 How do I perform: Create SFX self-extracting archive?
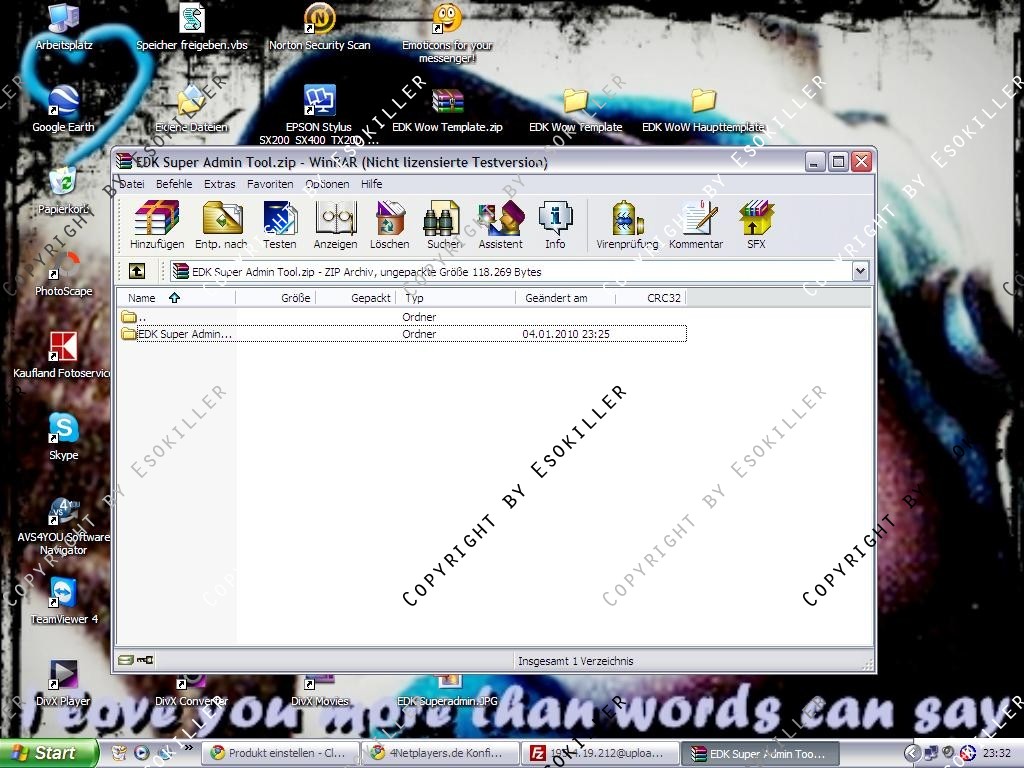point(756,225)
